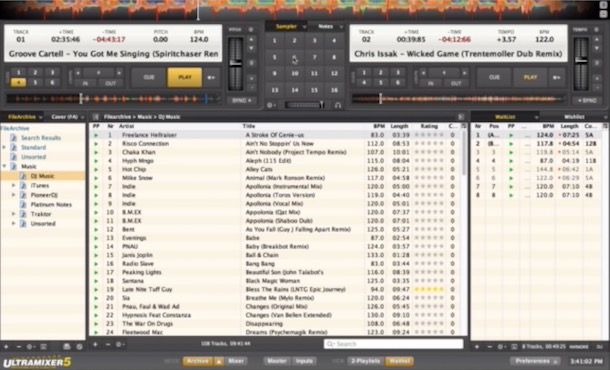Select Platinum Notes in the file tree
Viewport: 610px width, 370px height.
51,205
